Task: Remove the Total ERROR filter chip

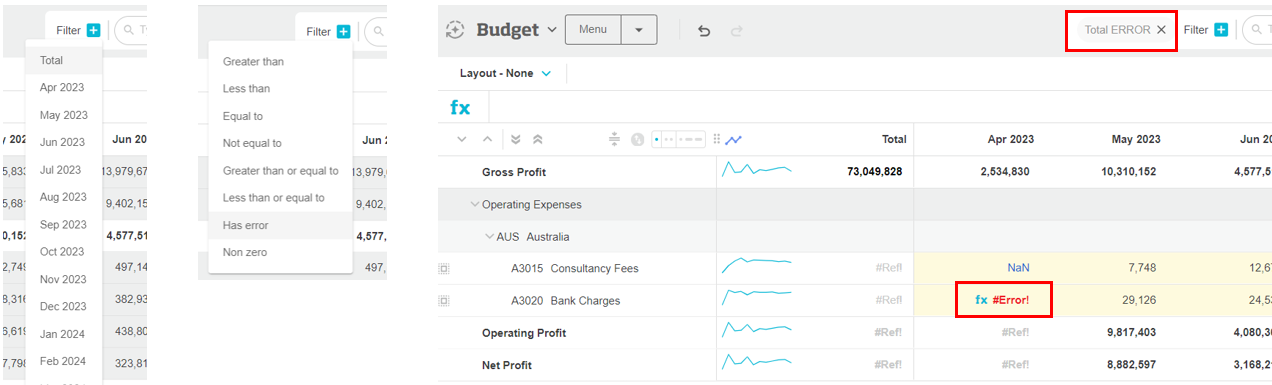Action: (1161, 30)
